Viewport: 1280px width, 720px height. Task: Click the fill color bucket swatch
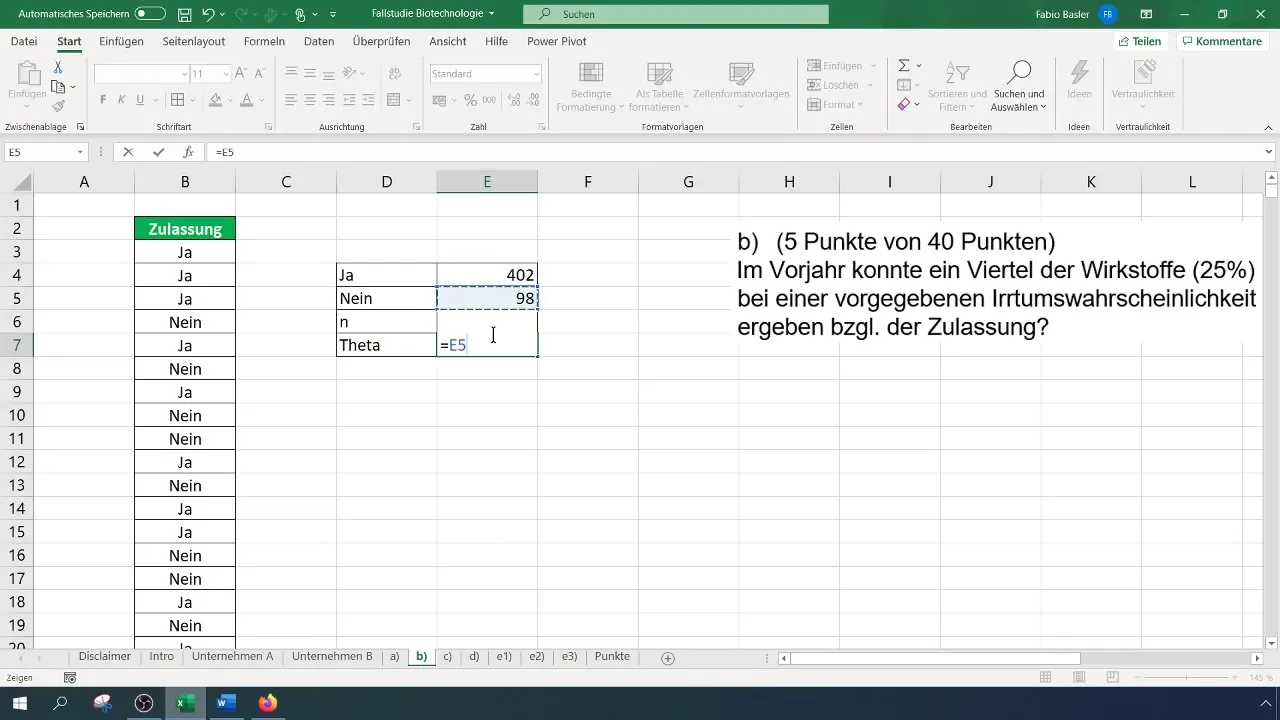[x=214, y=100]
